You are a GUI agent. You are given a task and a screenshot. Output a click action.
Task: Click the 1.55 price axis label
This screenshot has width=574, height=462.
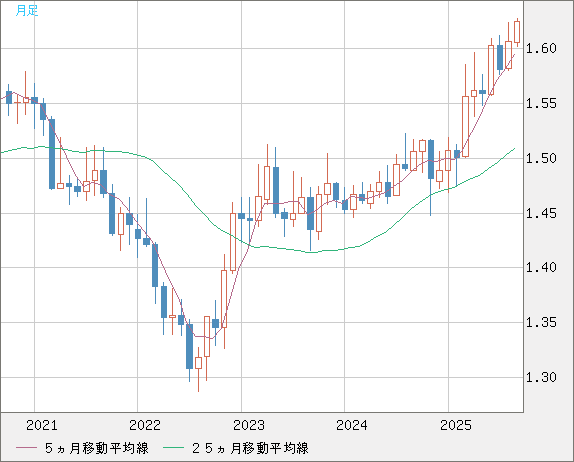pyautogui.click(x=541, y=104)
